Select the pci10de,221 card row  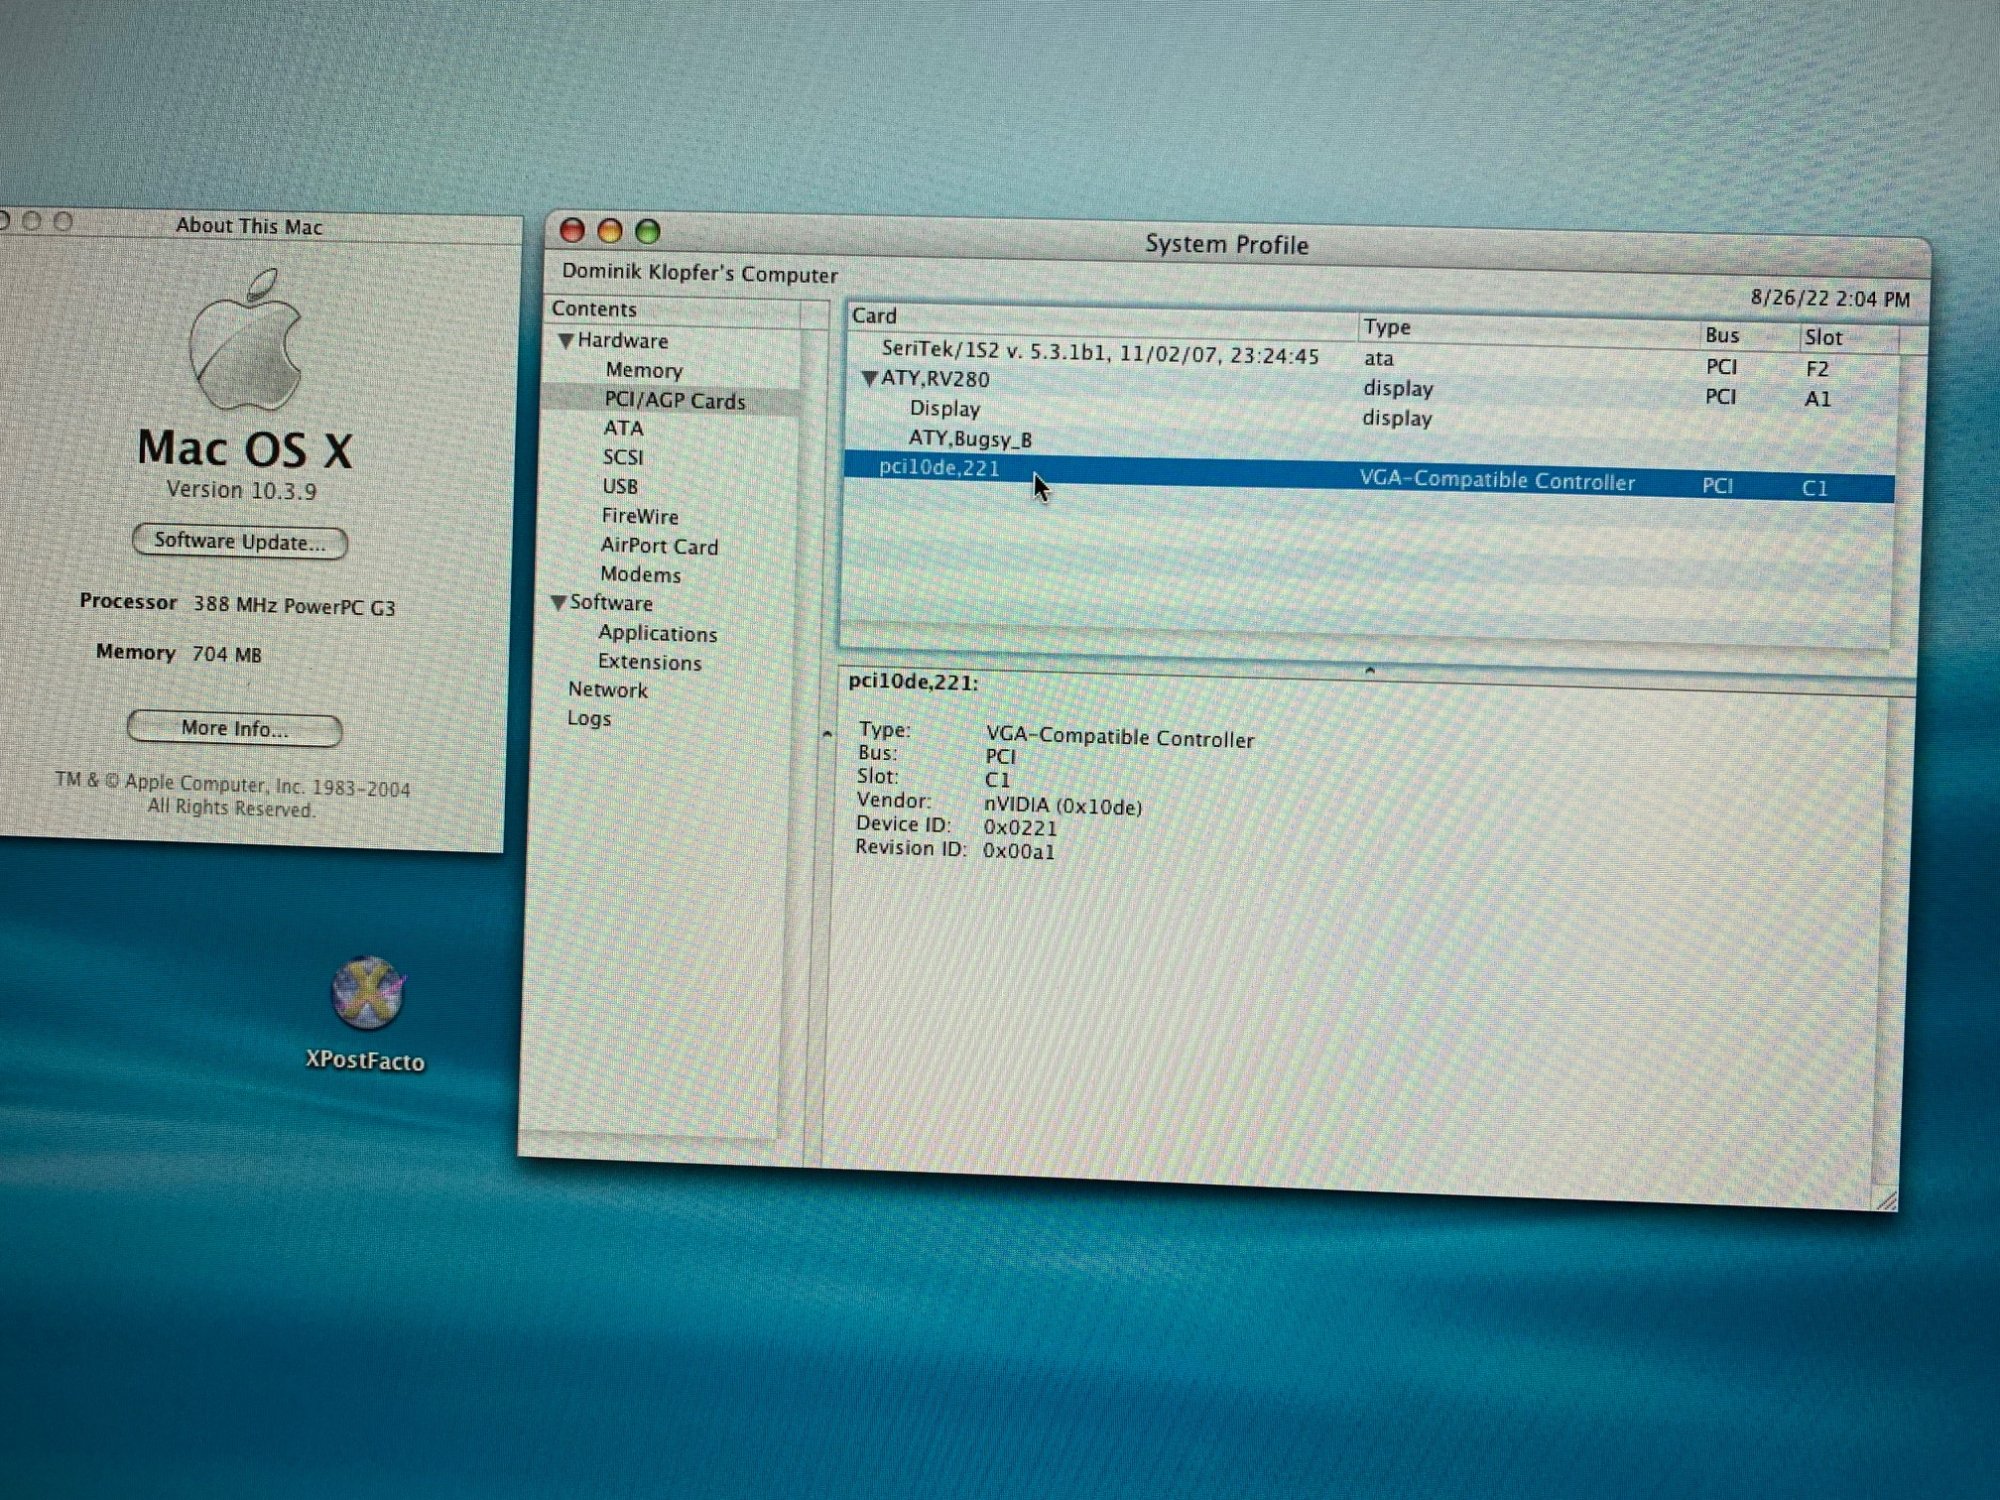pos(1370,478)
